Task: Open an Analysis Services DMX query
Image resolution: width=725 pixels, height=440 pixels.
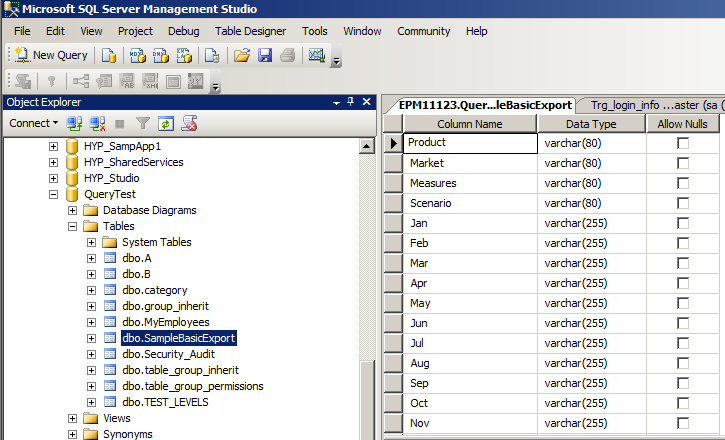Action: 160,55
